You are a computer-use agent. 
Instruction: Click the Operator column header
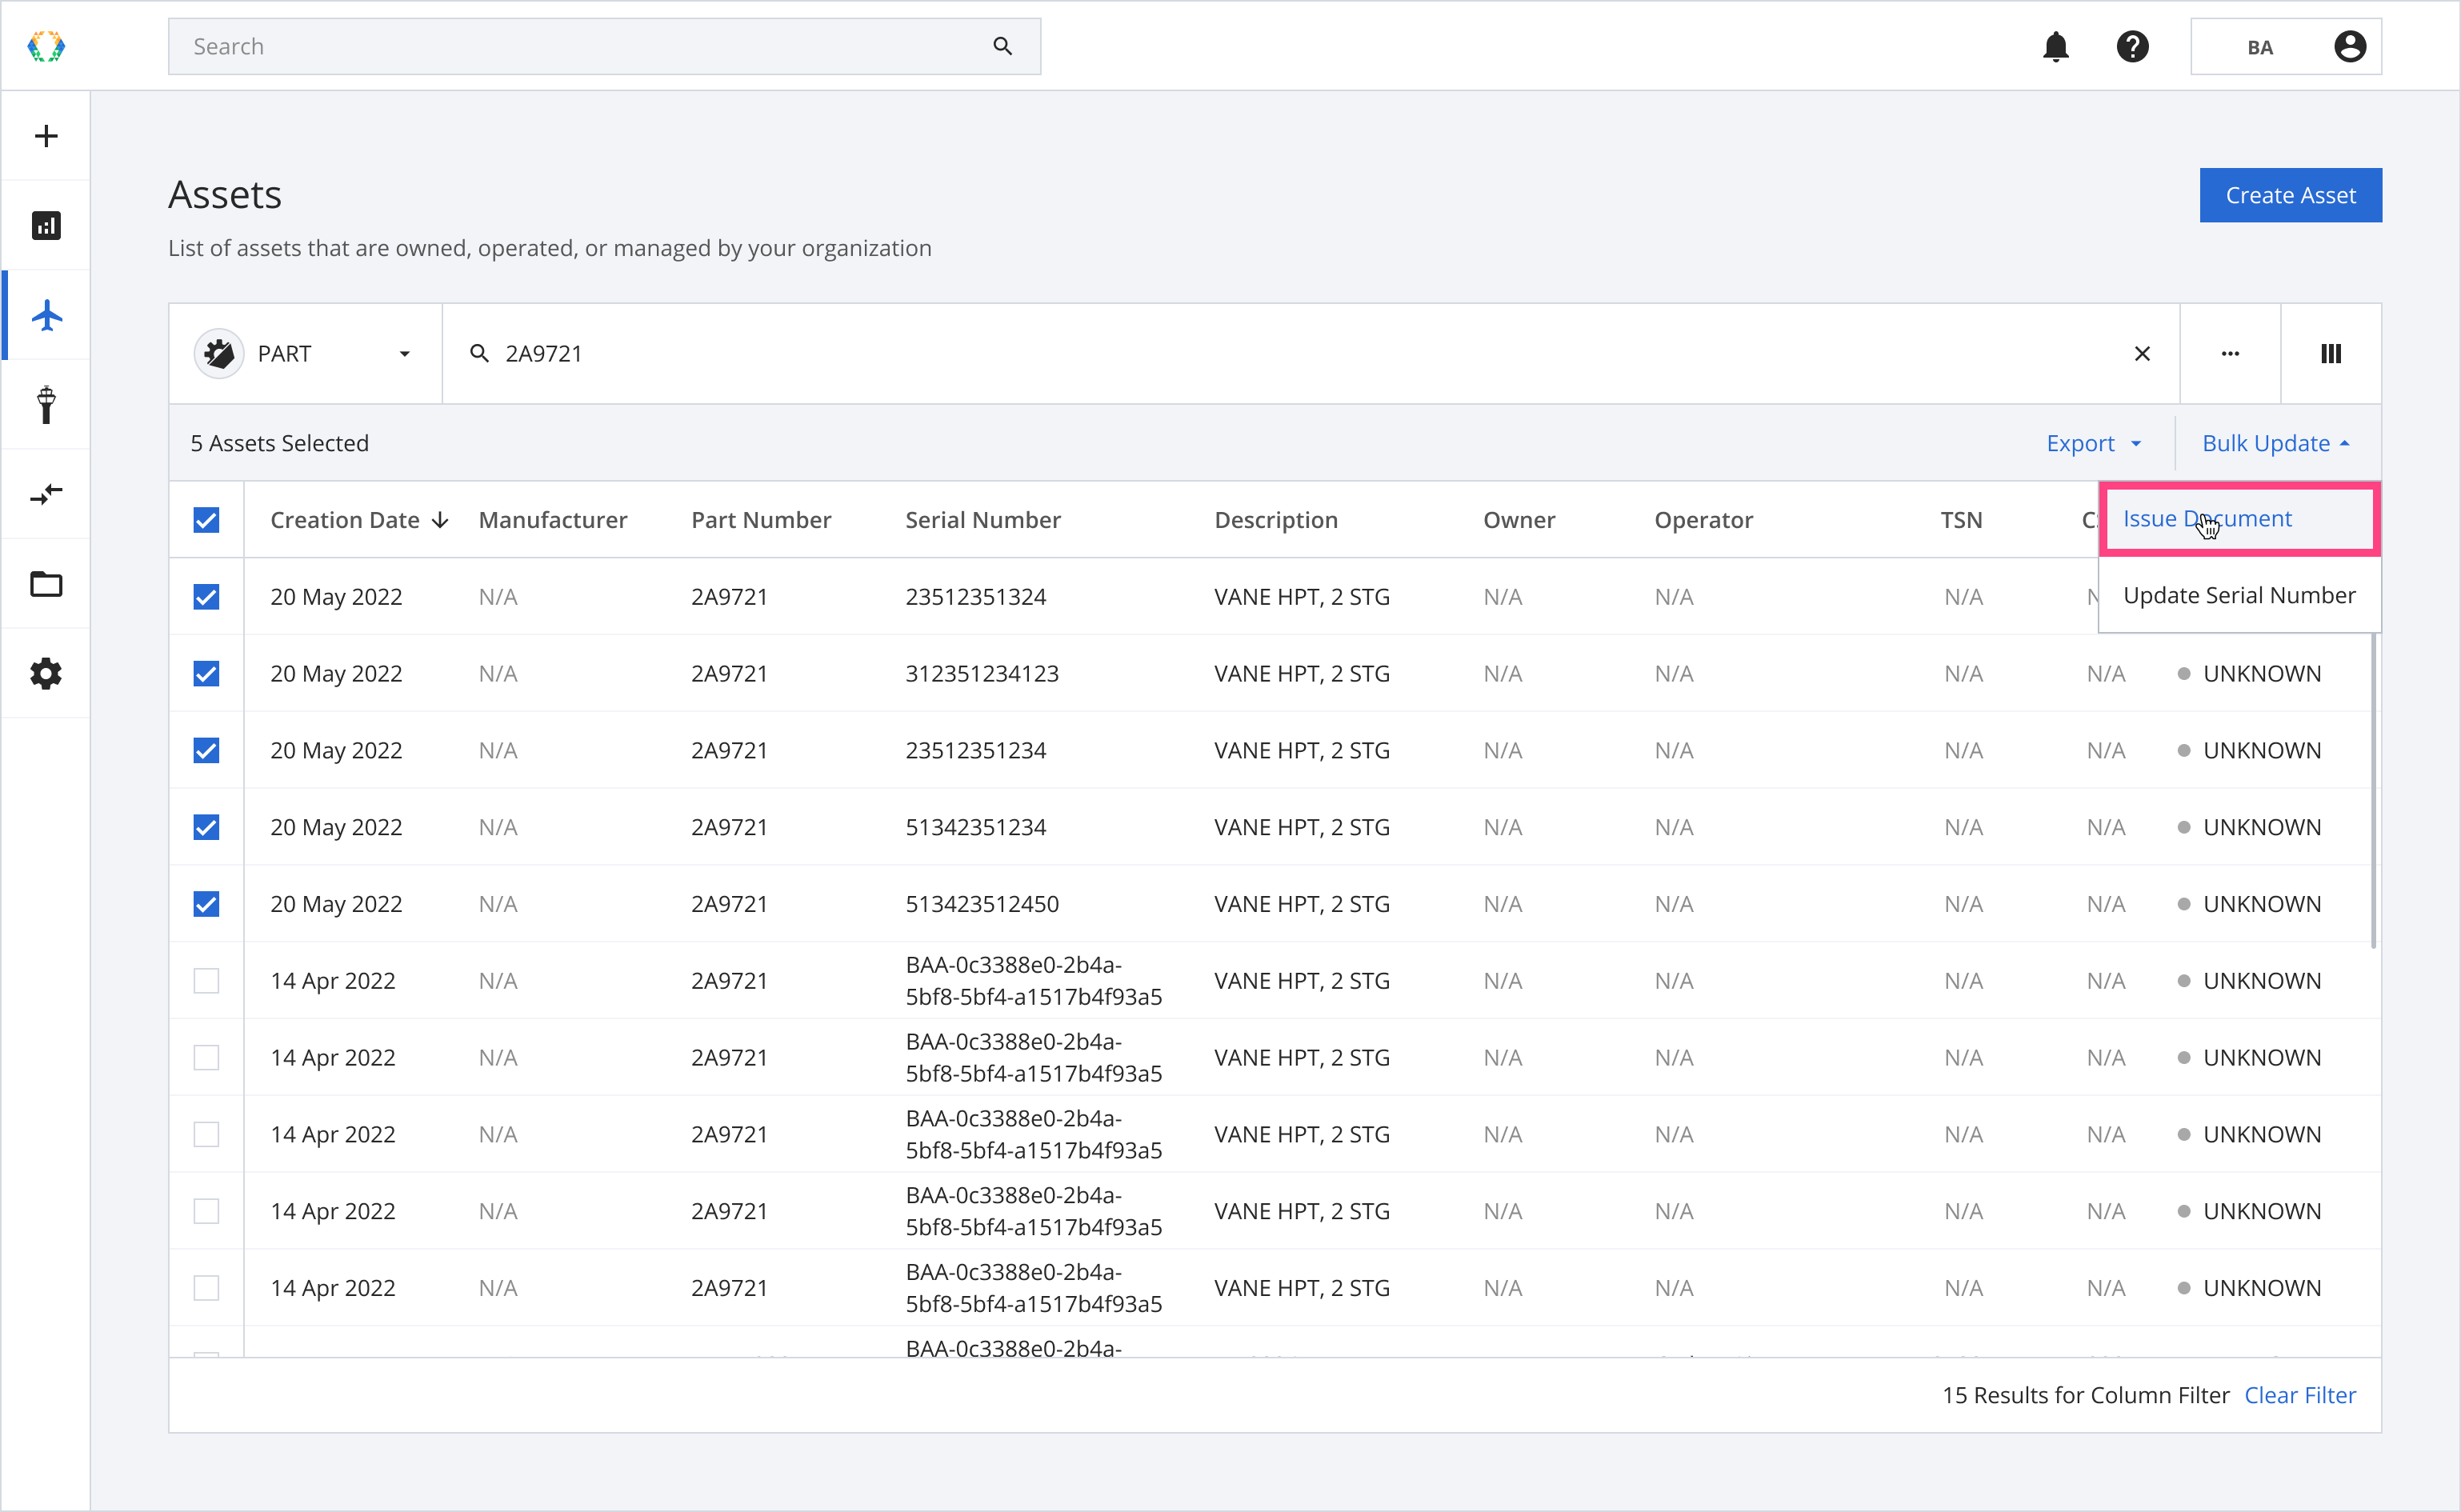pos(1703,520)
